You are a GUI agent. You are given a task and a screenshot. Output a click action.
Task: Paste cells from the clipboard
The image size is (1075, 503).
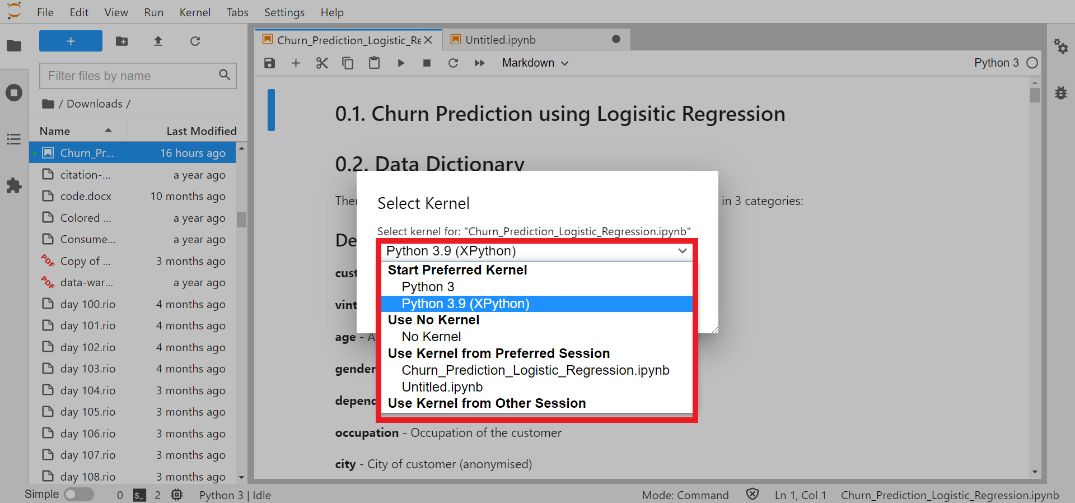374,63
